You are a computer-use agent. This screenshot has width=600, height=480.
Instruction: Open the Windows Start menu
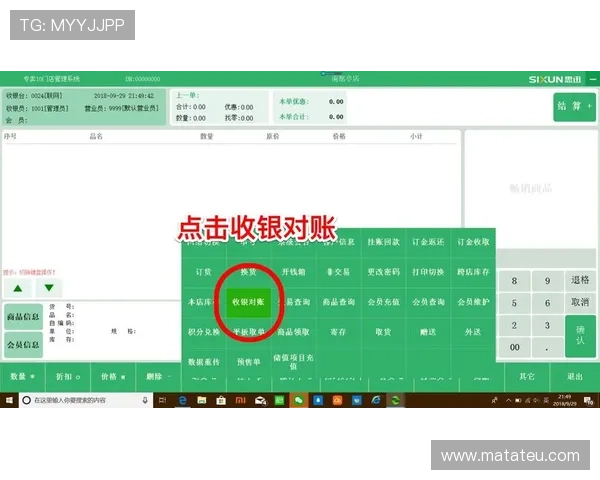tap(9, 400)
